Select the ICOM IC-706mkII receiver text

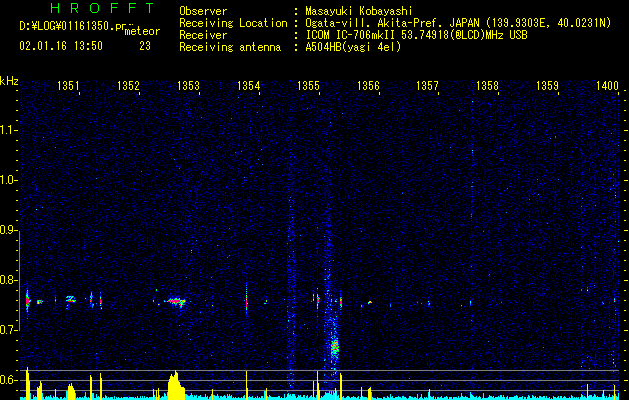(x=416, y=35)
